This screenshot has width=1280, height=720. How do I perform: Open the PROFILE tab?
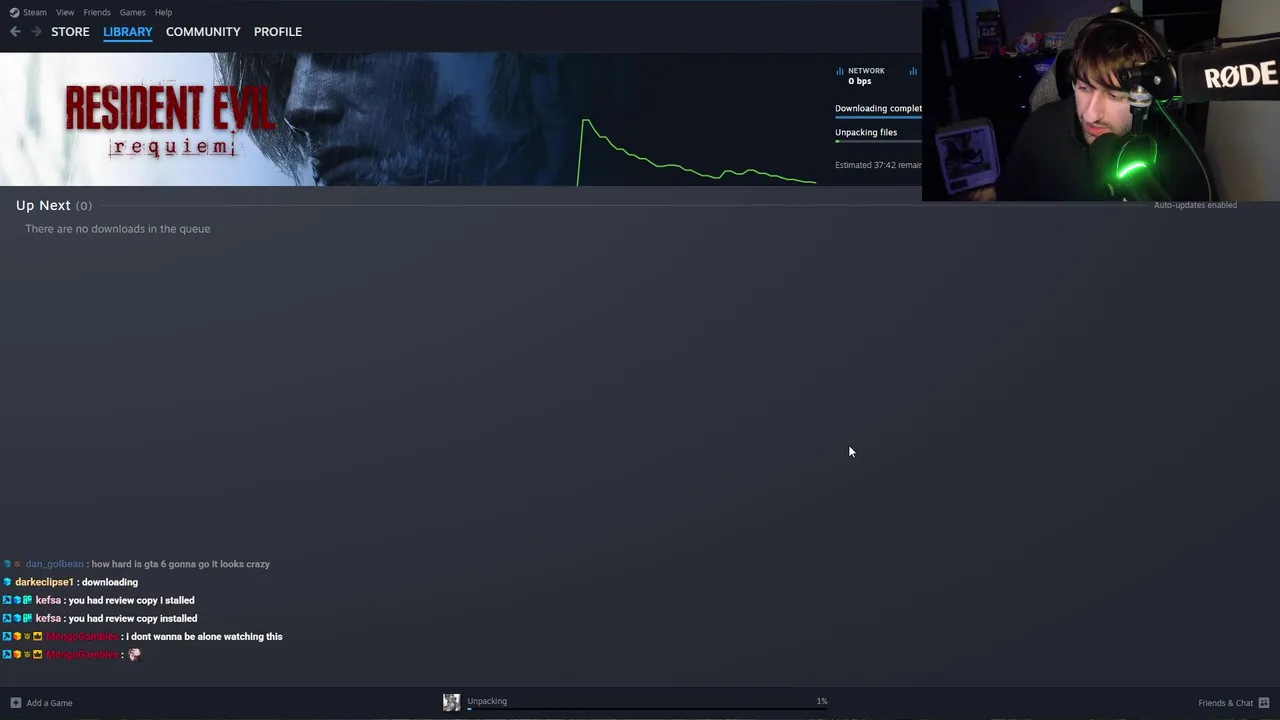(278, 32)
